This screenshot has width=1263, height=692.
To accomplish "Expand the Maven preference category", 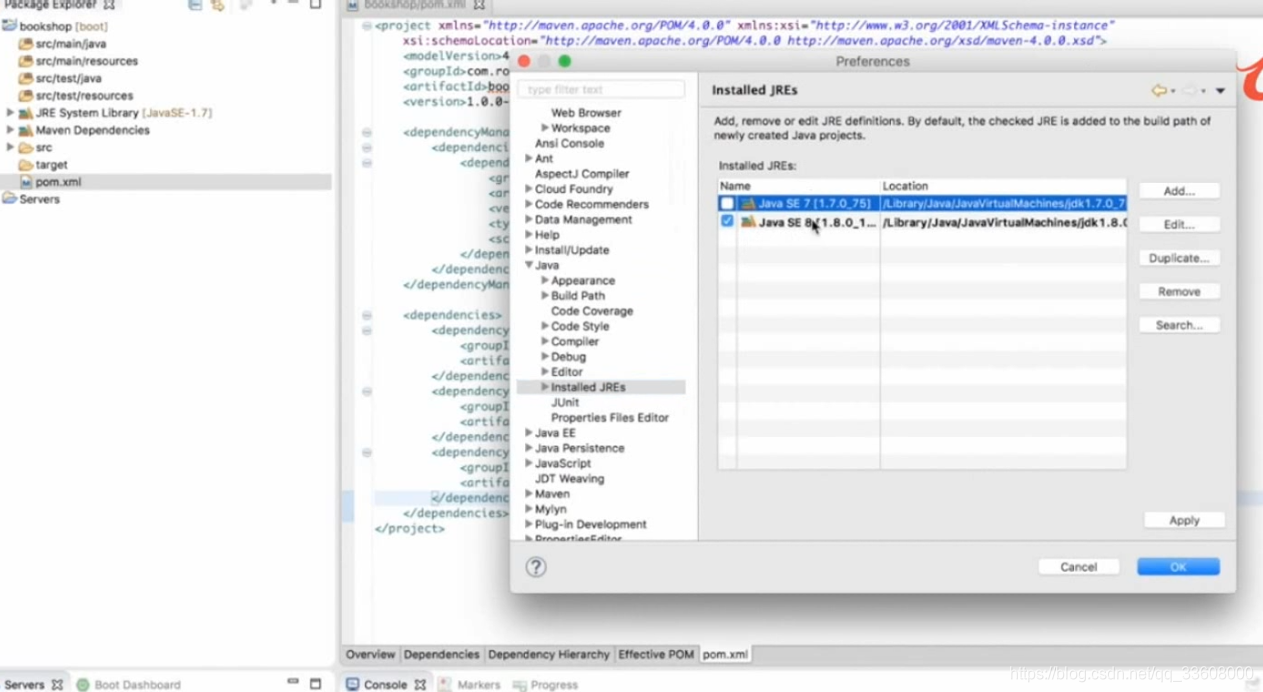I will pyautogui.click(x=529, y=493).
